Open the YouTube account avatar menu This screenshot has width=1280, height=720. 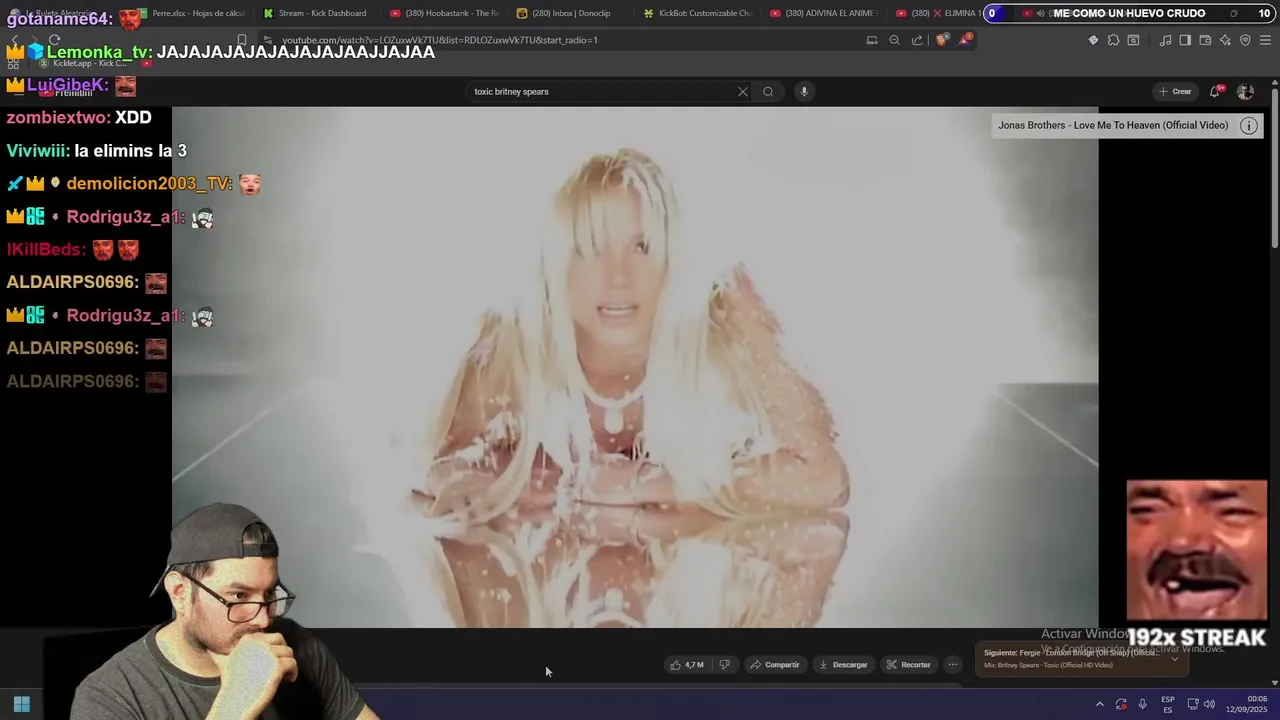1245,92
